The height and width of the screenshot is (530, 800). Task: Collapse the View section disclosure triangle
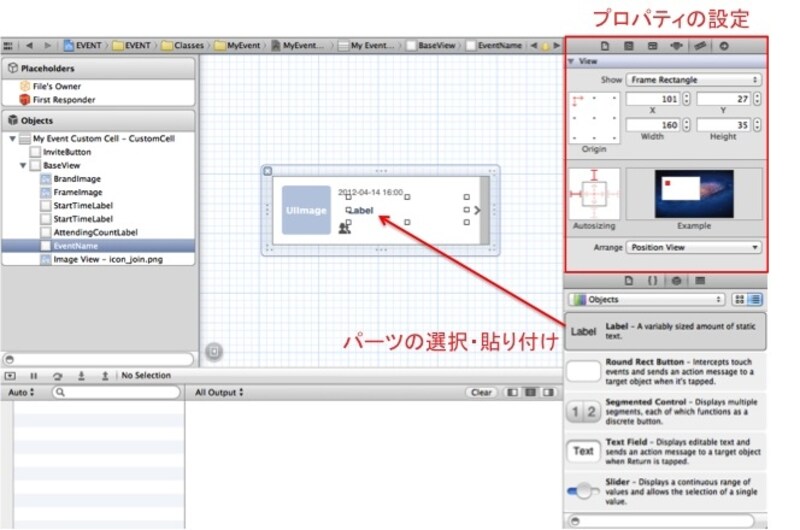[x=571, y=62]
